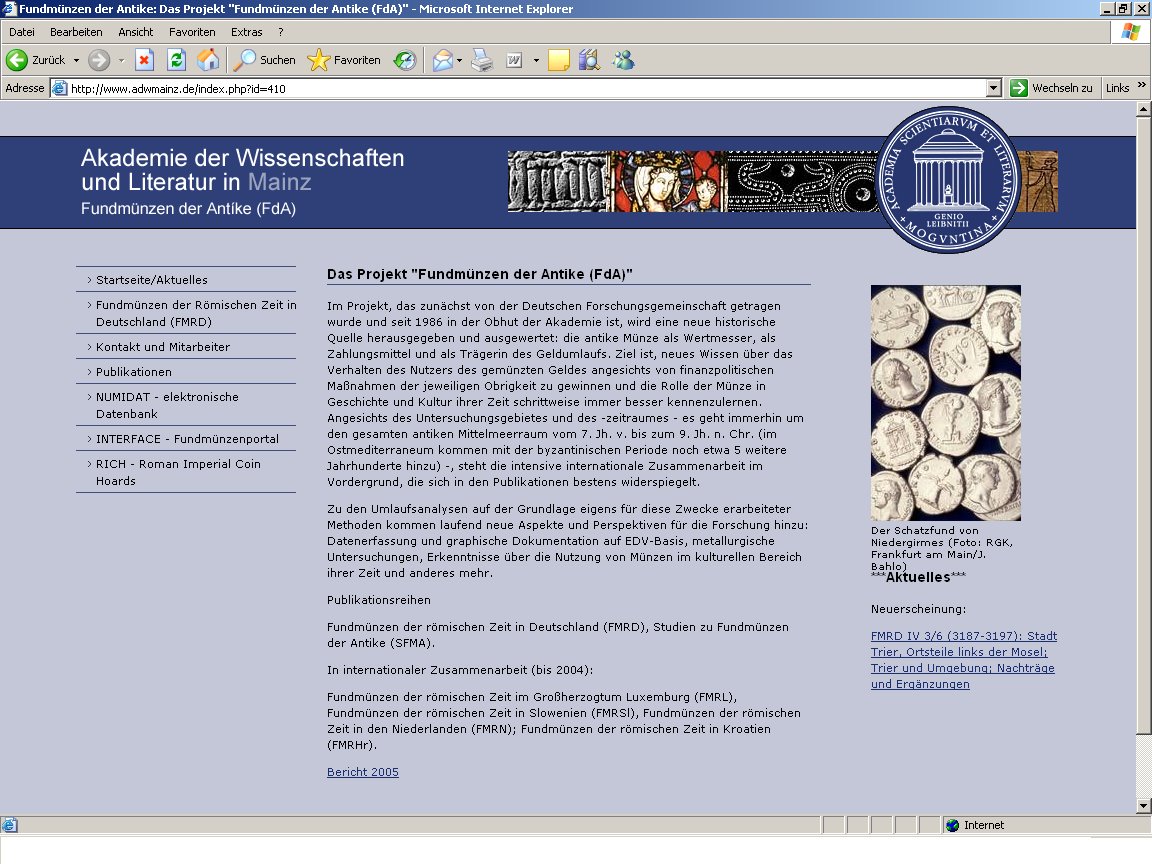Follow the Bericht 2005 link
The height and width of the screenshot is (864, 1152).
pyautogui.click(x=363, y=772)
